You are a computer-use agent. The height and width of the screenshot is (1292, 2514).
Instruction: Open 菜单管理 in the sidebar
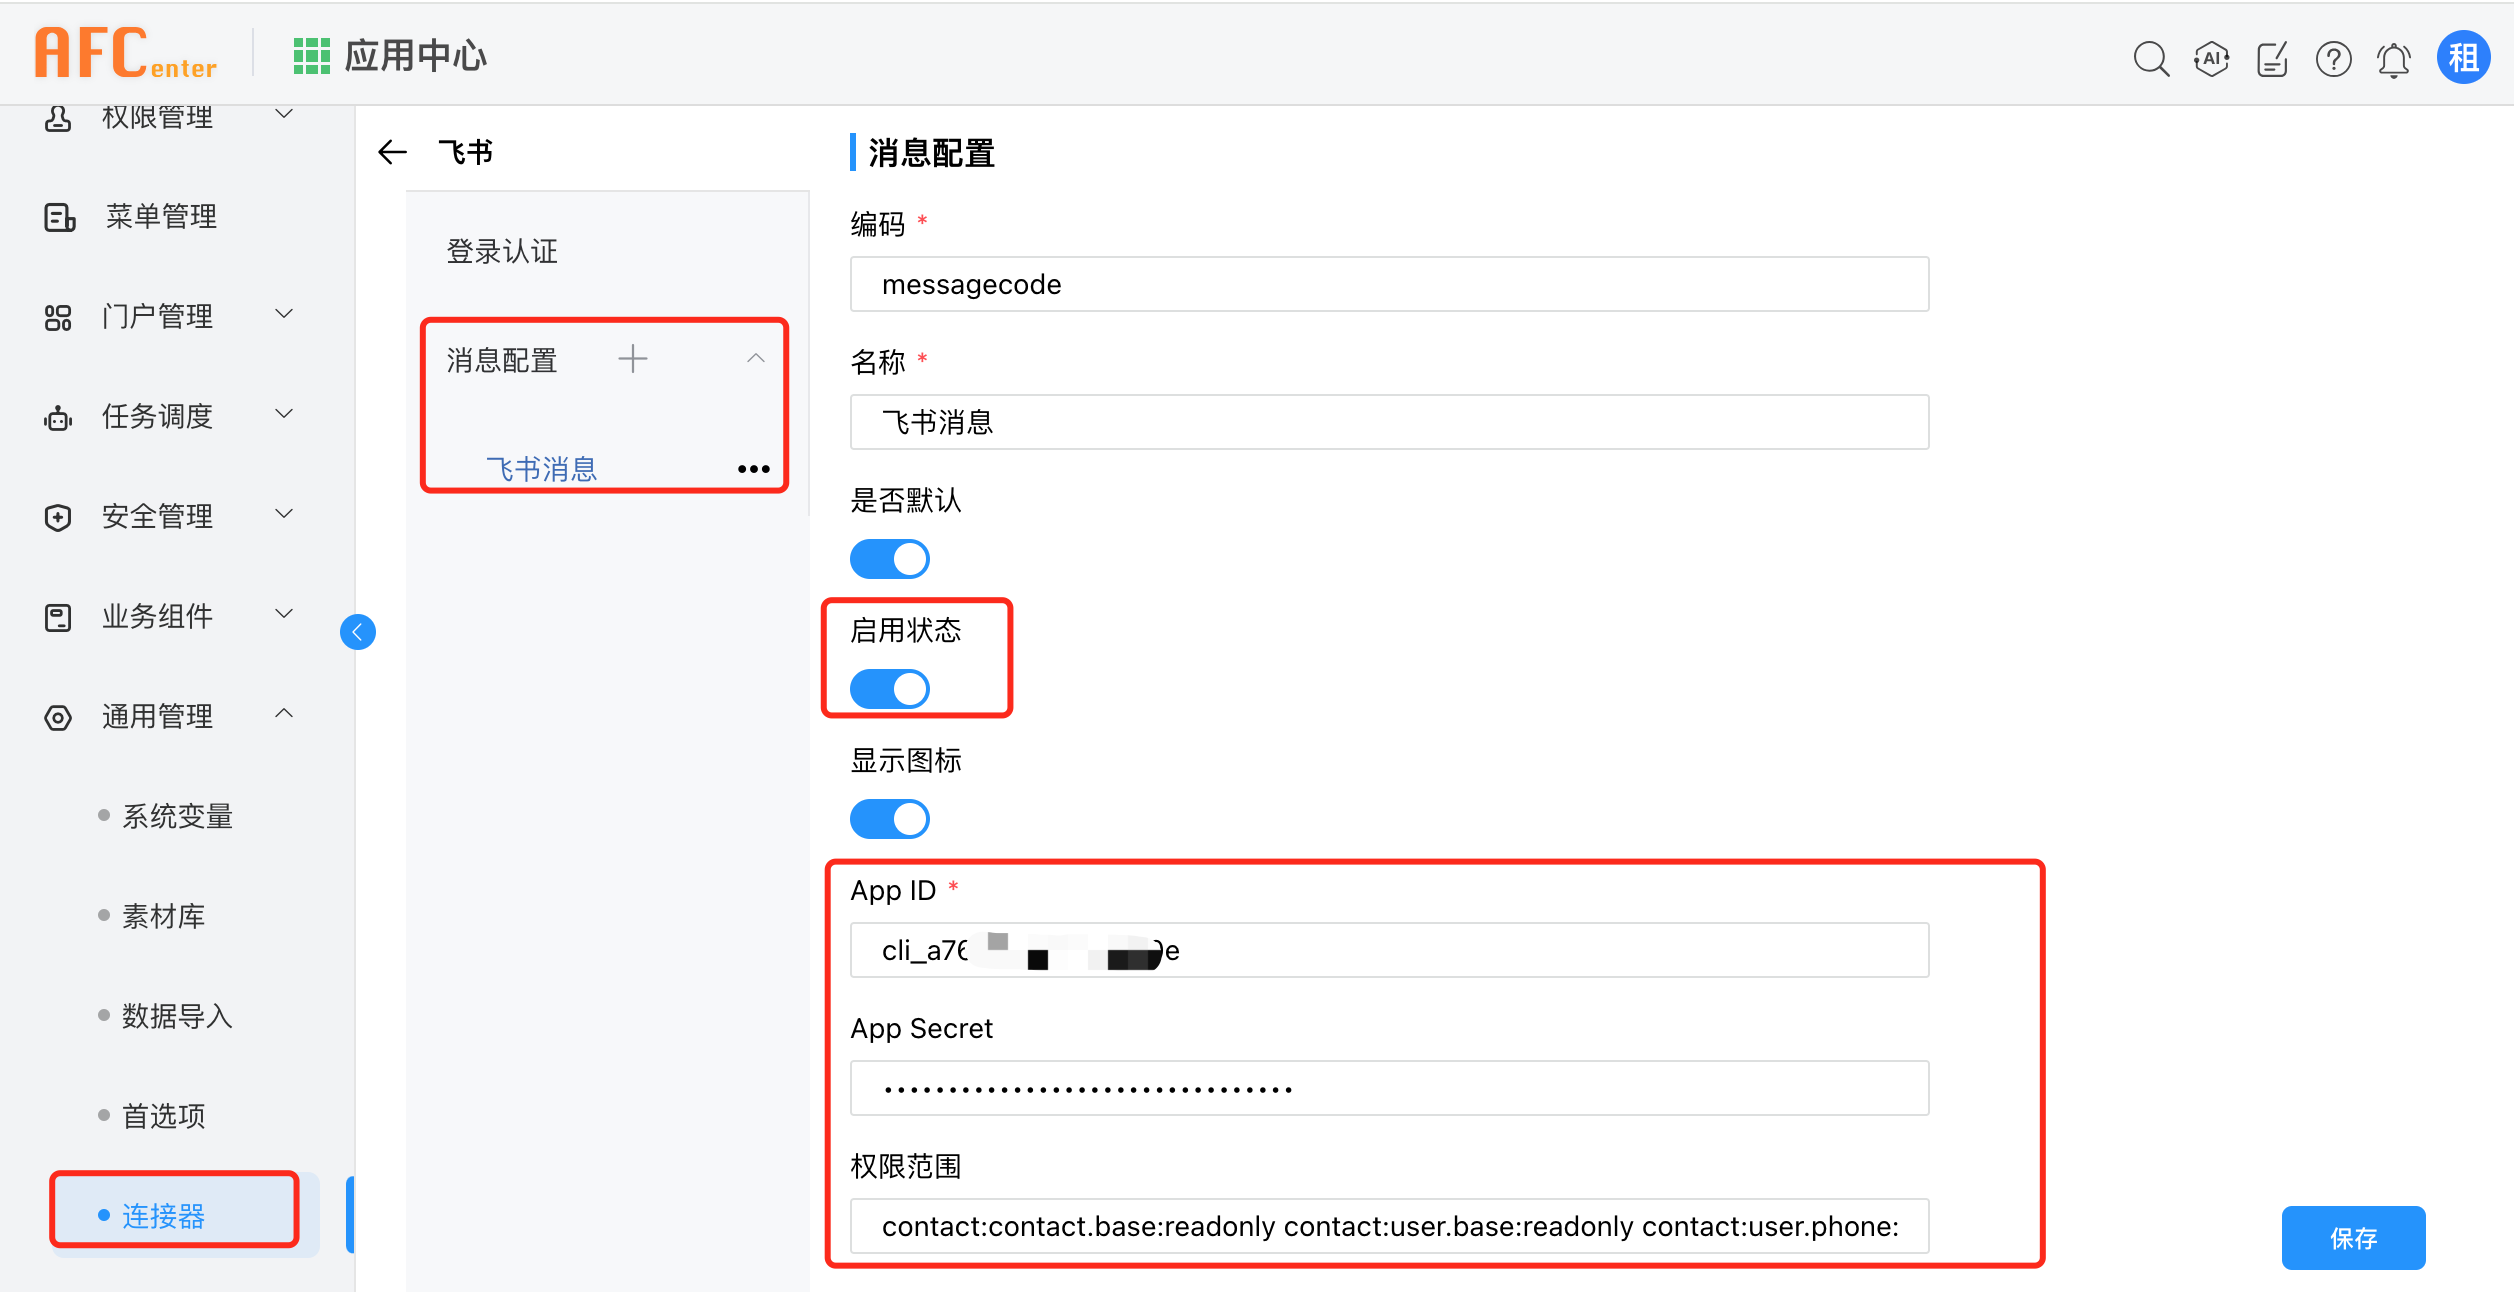point(160,216)
